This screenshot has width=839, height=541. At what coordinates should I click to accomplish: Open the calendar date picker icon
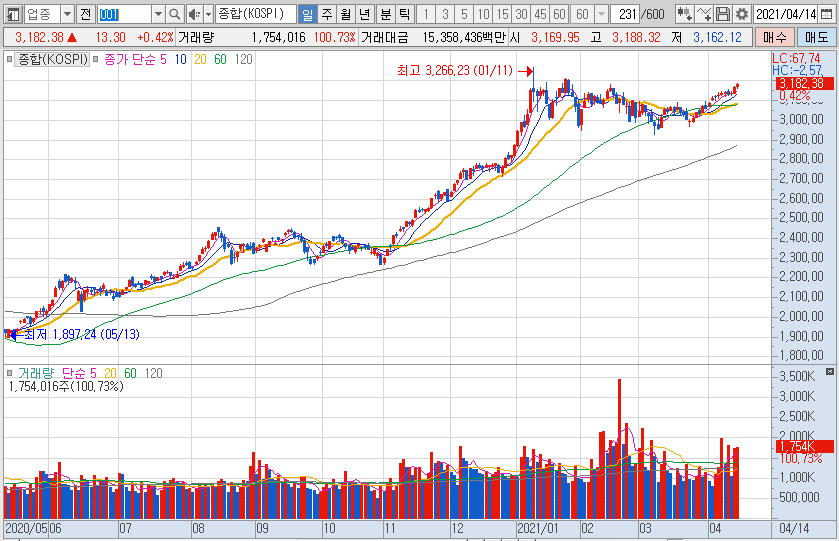[827, 14]
